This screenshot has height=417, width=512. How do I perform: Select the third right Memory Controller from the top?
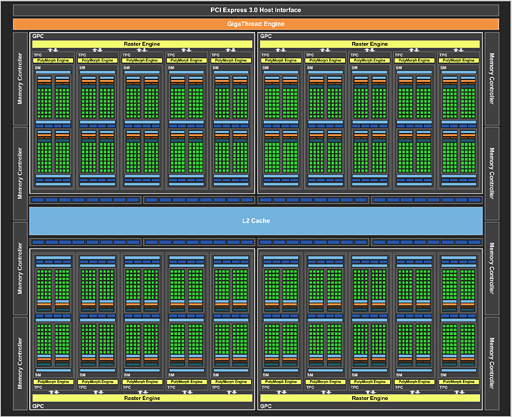click(x=492, y=268)
